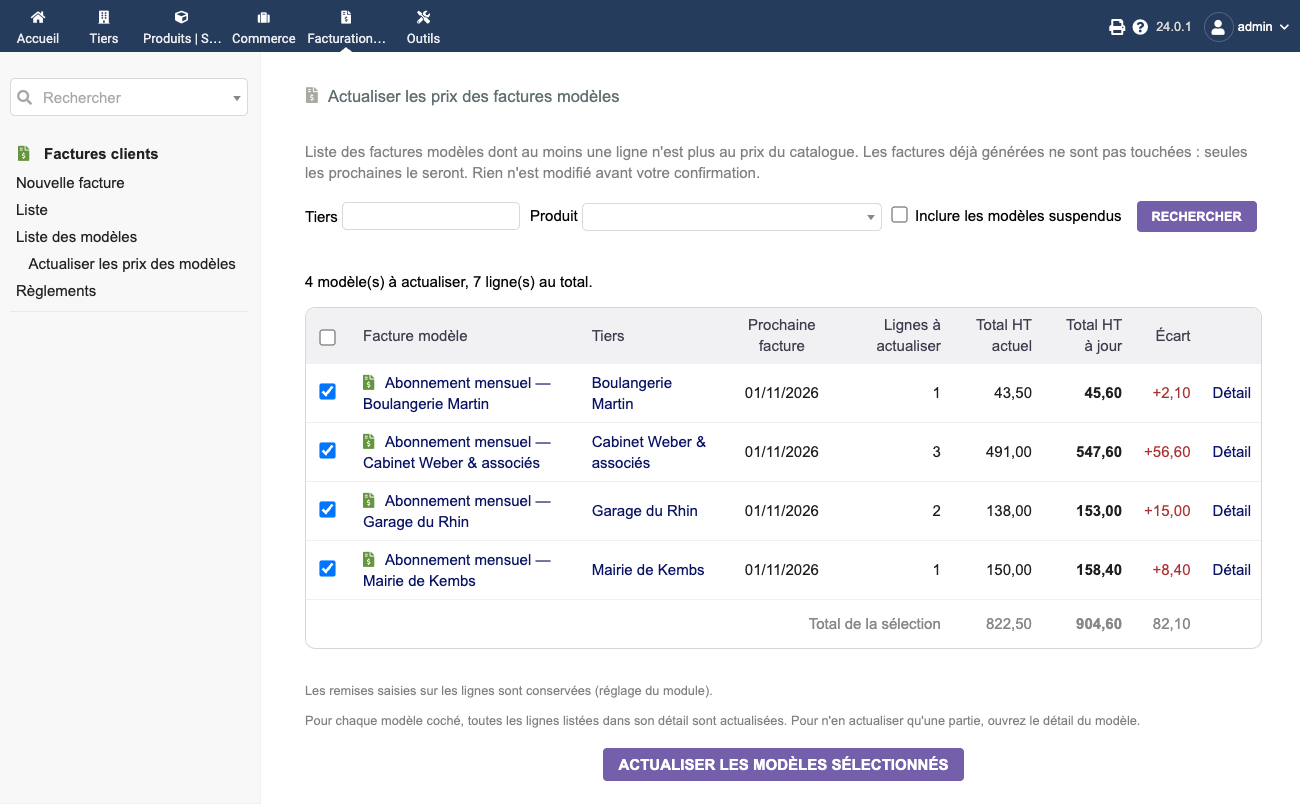Click the RECHERCHER button
1300x804 pixels.
(1196, 216)
